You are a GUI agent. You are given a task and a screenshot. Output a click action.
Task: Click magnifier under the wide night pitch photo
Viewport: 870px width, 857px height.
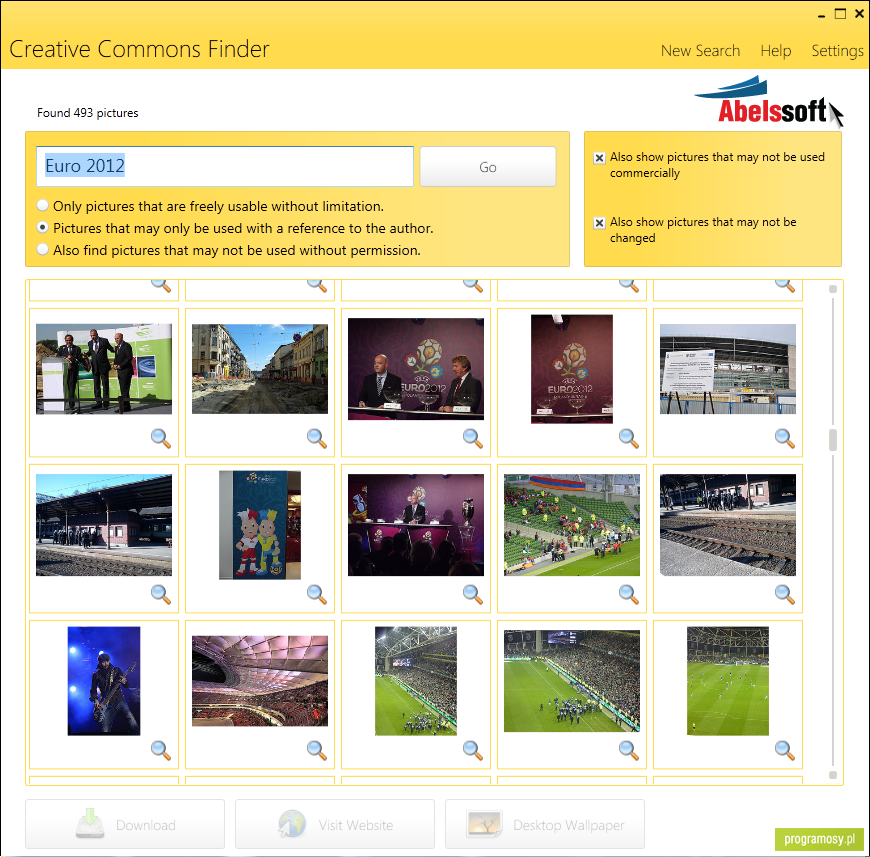pos(629,750)
